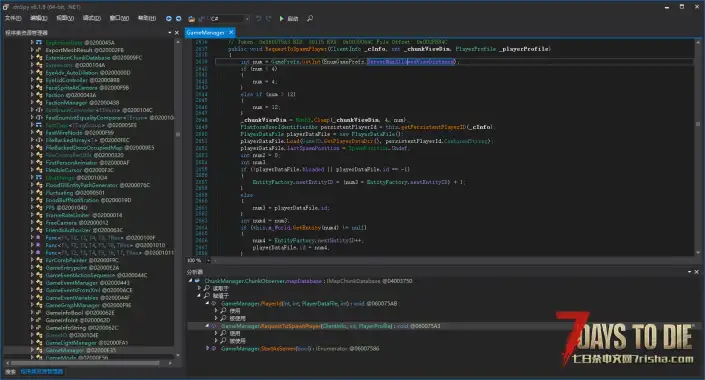This screenshot has width=705, height=380.
Task: Select FileBackedDecoOccupiedMap in the tree
Action: coord(100,148)
